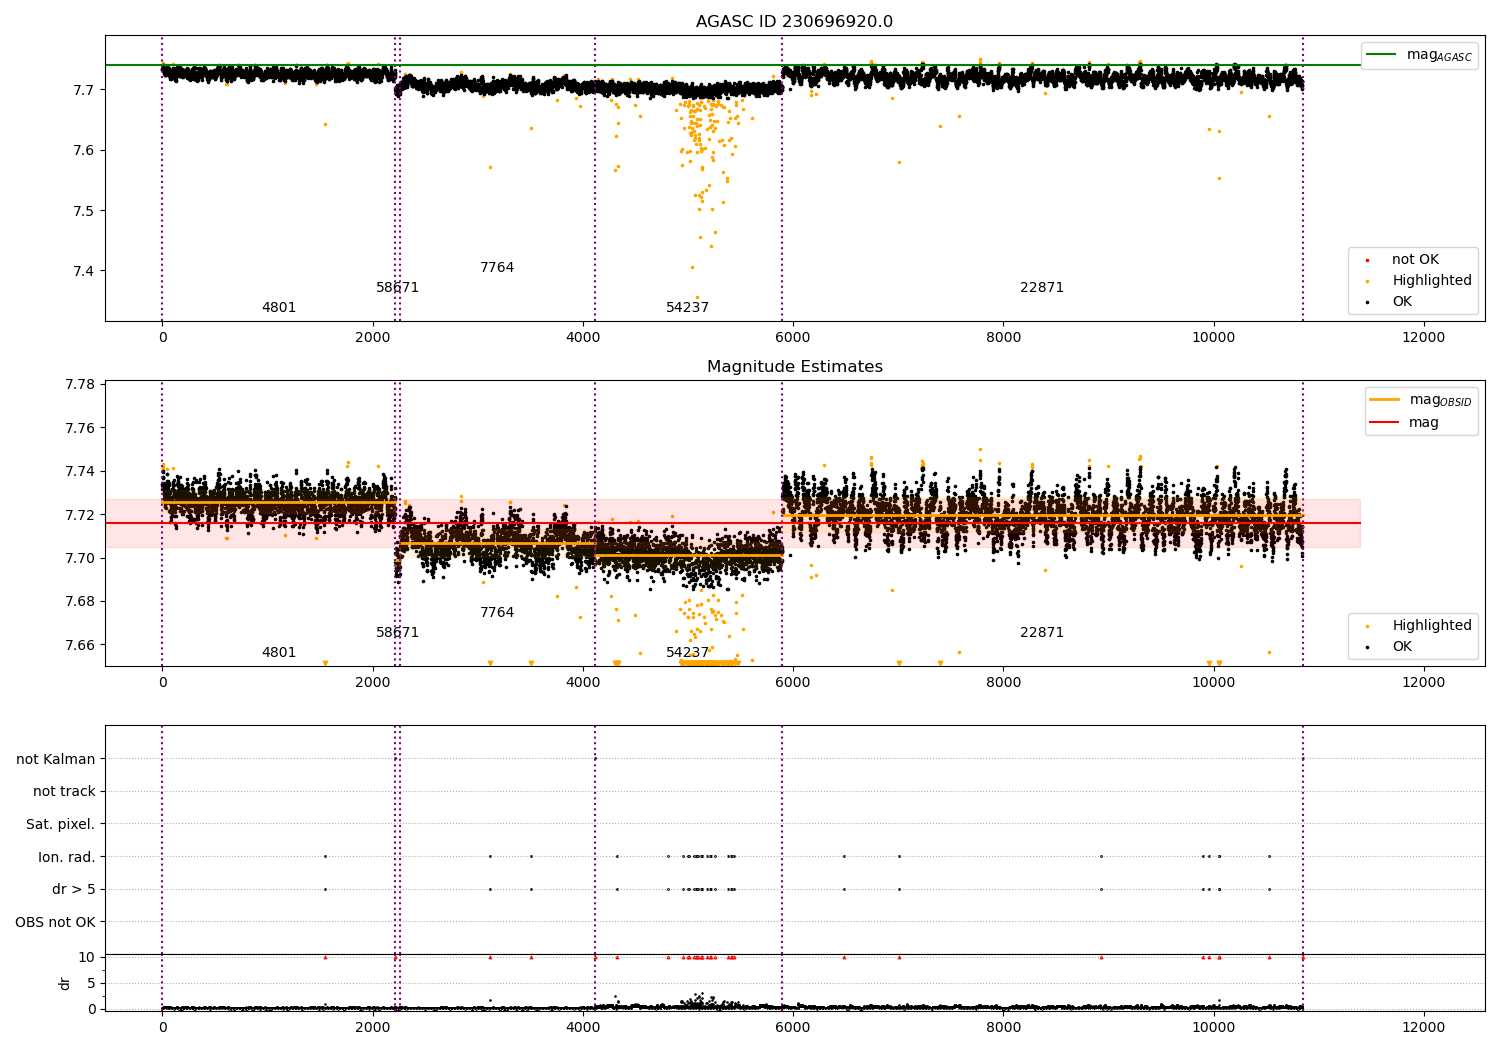This screenshot has width=1500, height=1050.
Task: Click the 10 tick on the dr axis
Action: pos(86,957)
